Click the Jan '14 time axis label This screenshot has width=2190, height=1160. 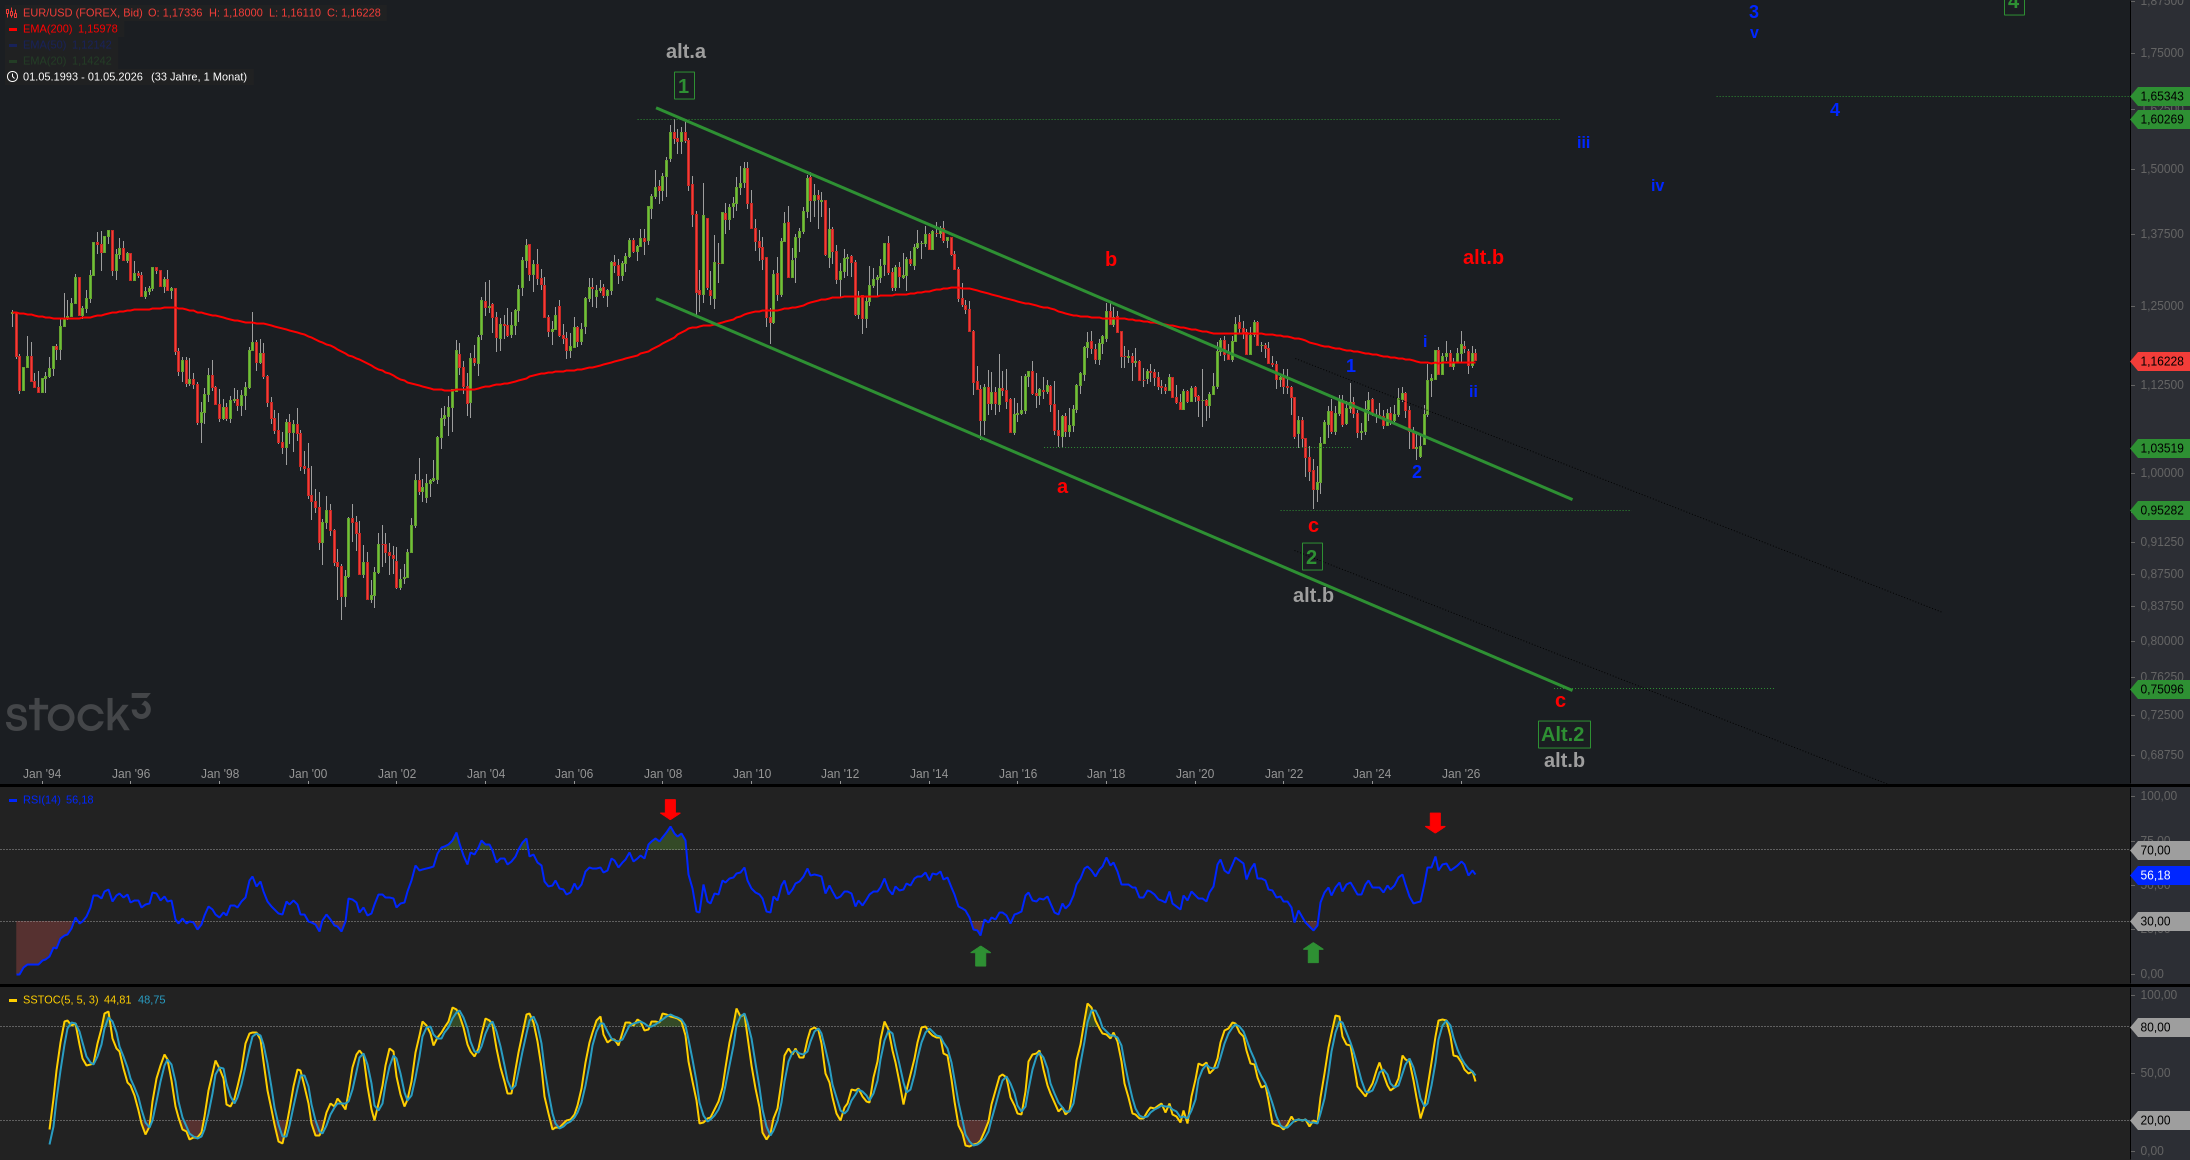929,774
